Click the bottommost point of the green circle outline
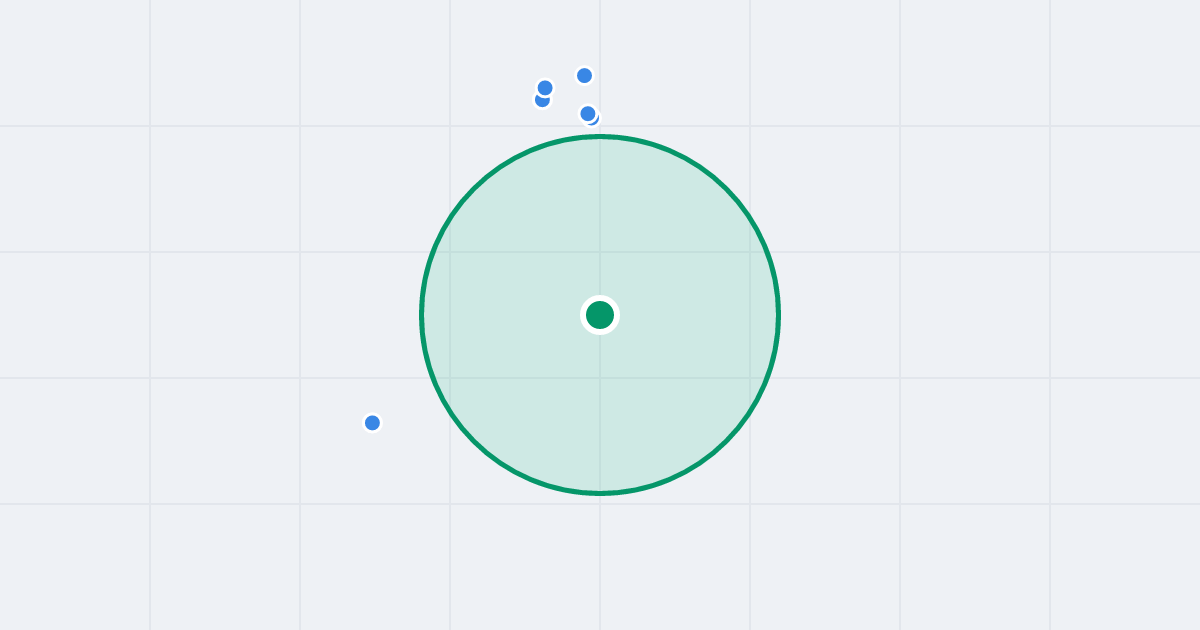Screen dimensions: 1200x630 click(600, 493)
